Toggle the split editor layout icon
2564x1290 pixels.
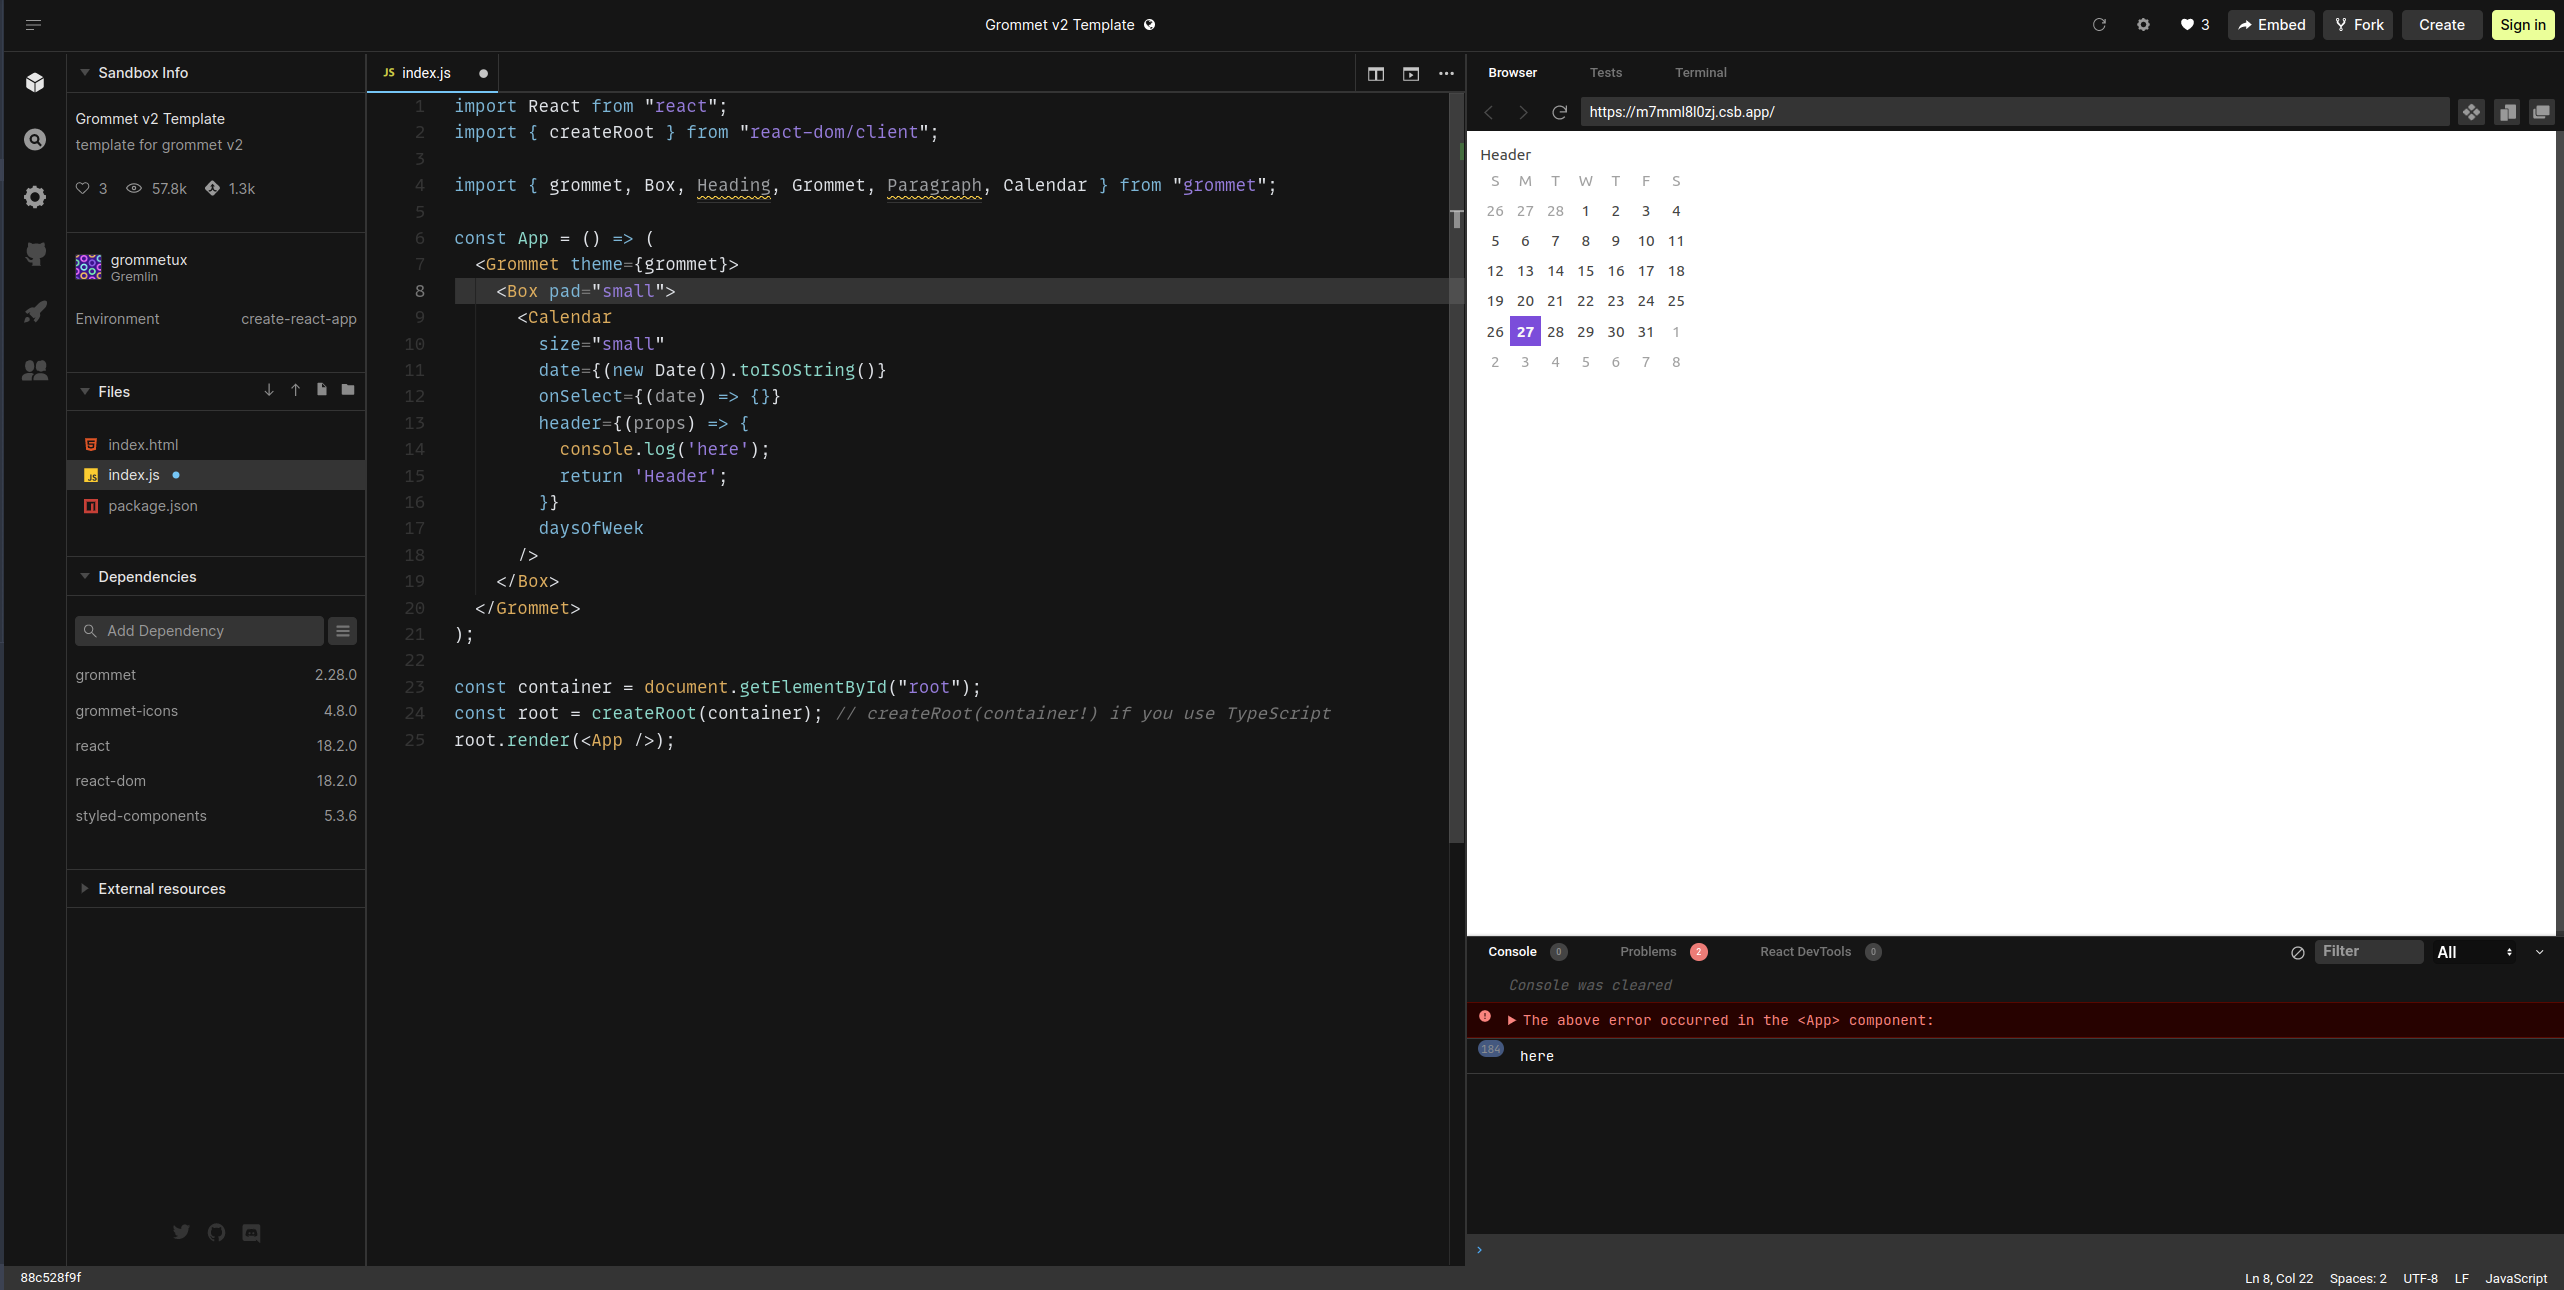[x=1376, y=73]
